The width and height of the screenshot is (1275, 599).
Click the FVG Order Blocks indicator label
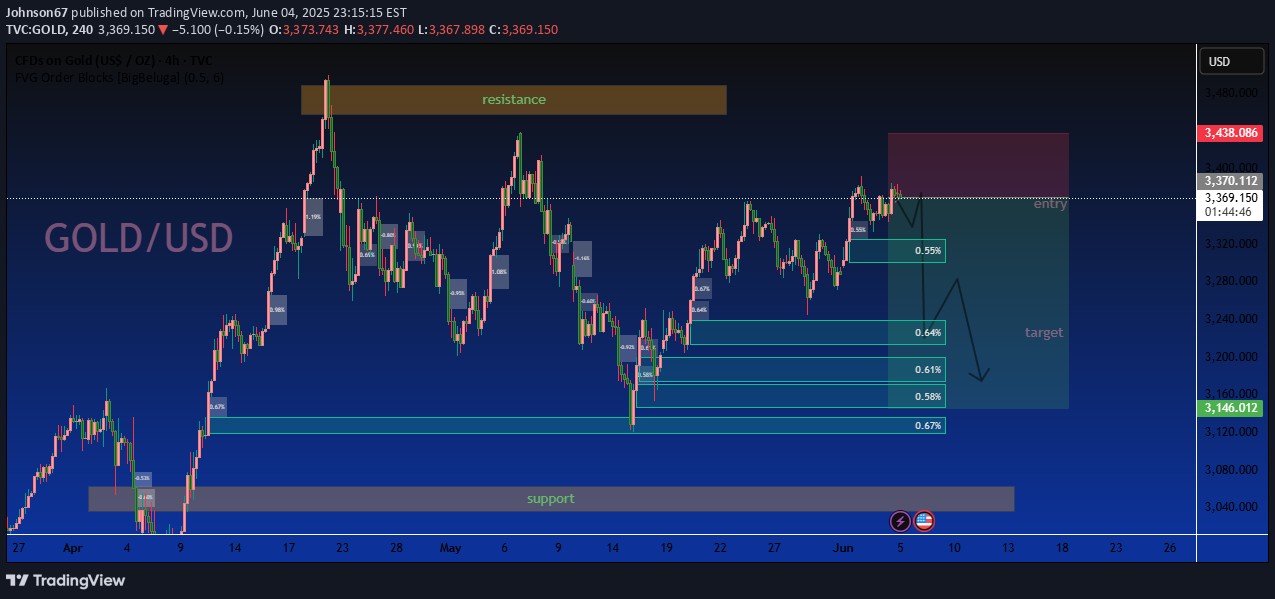coord(120,77)
